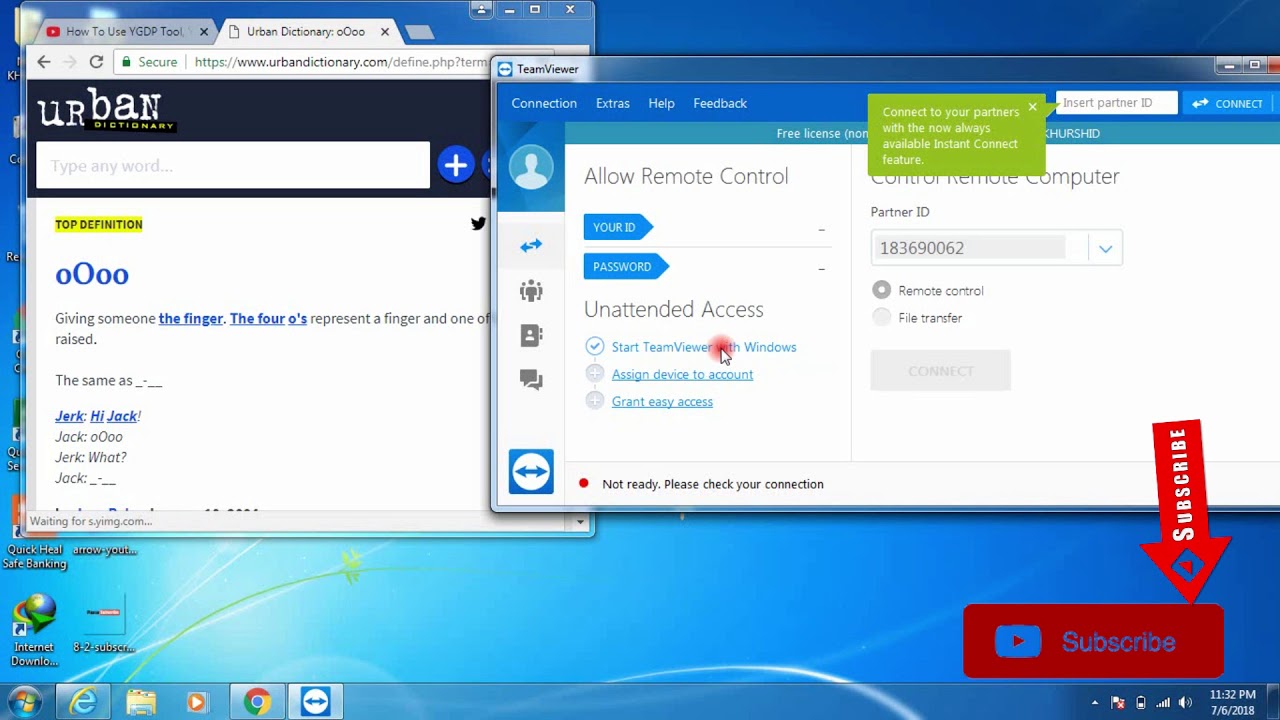Switch to TeamViewer in the taskbar
The height and width of the screenshot is (720, 1280).
315,703
